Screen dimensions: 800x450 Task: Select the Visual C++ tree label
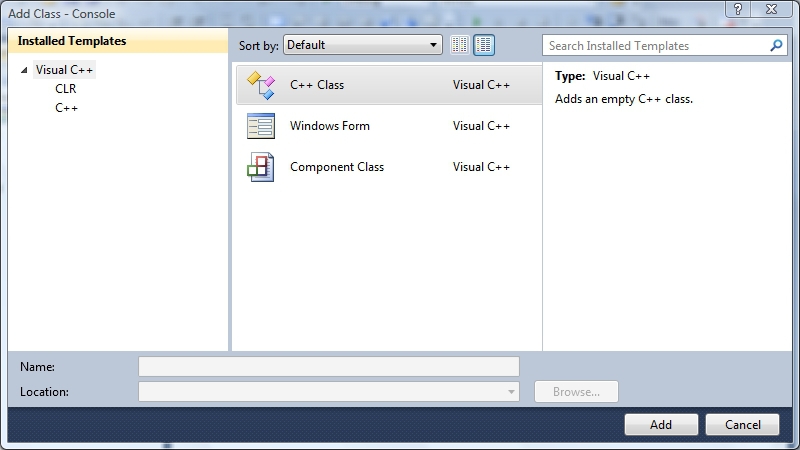64,70
